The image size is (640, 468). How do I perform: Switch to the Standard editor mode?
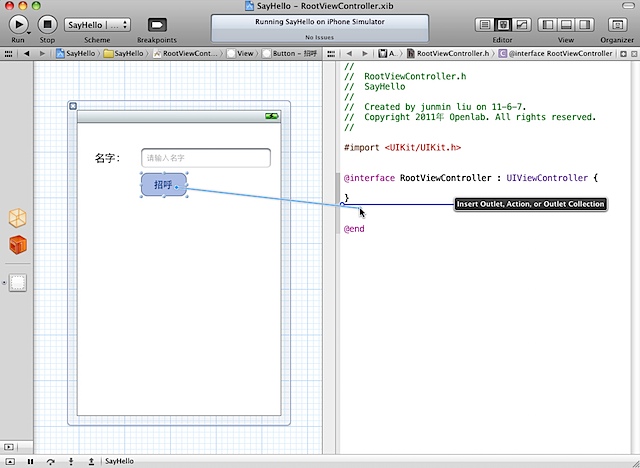pos(485,24)
